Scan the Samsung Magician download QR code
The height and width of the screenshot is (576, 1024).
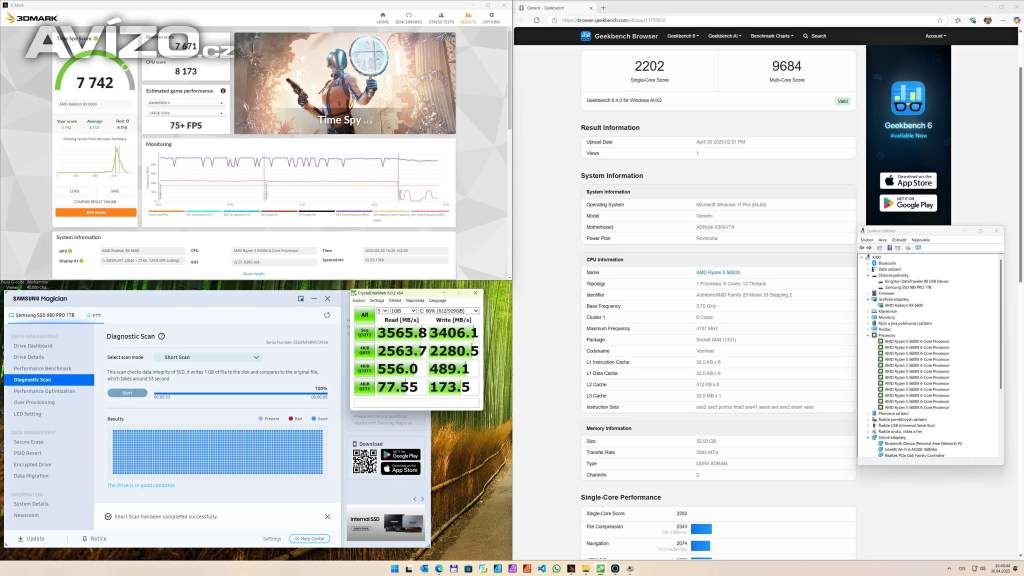tap(364, 461)
